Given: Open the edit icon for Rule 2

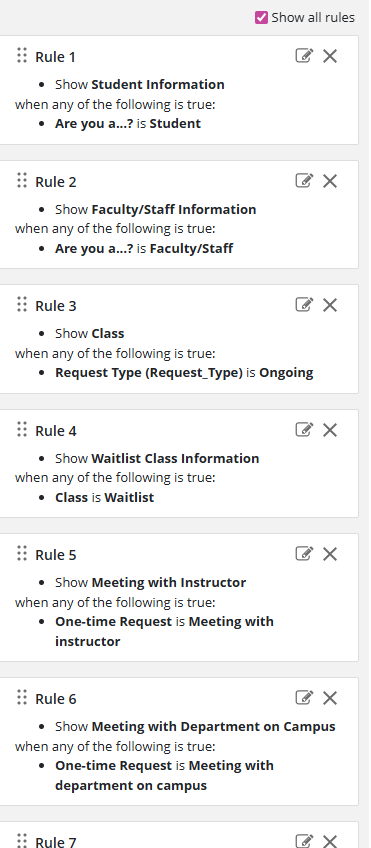Looking at the screenshot, I should [304, 180].
